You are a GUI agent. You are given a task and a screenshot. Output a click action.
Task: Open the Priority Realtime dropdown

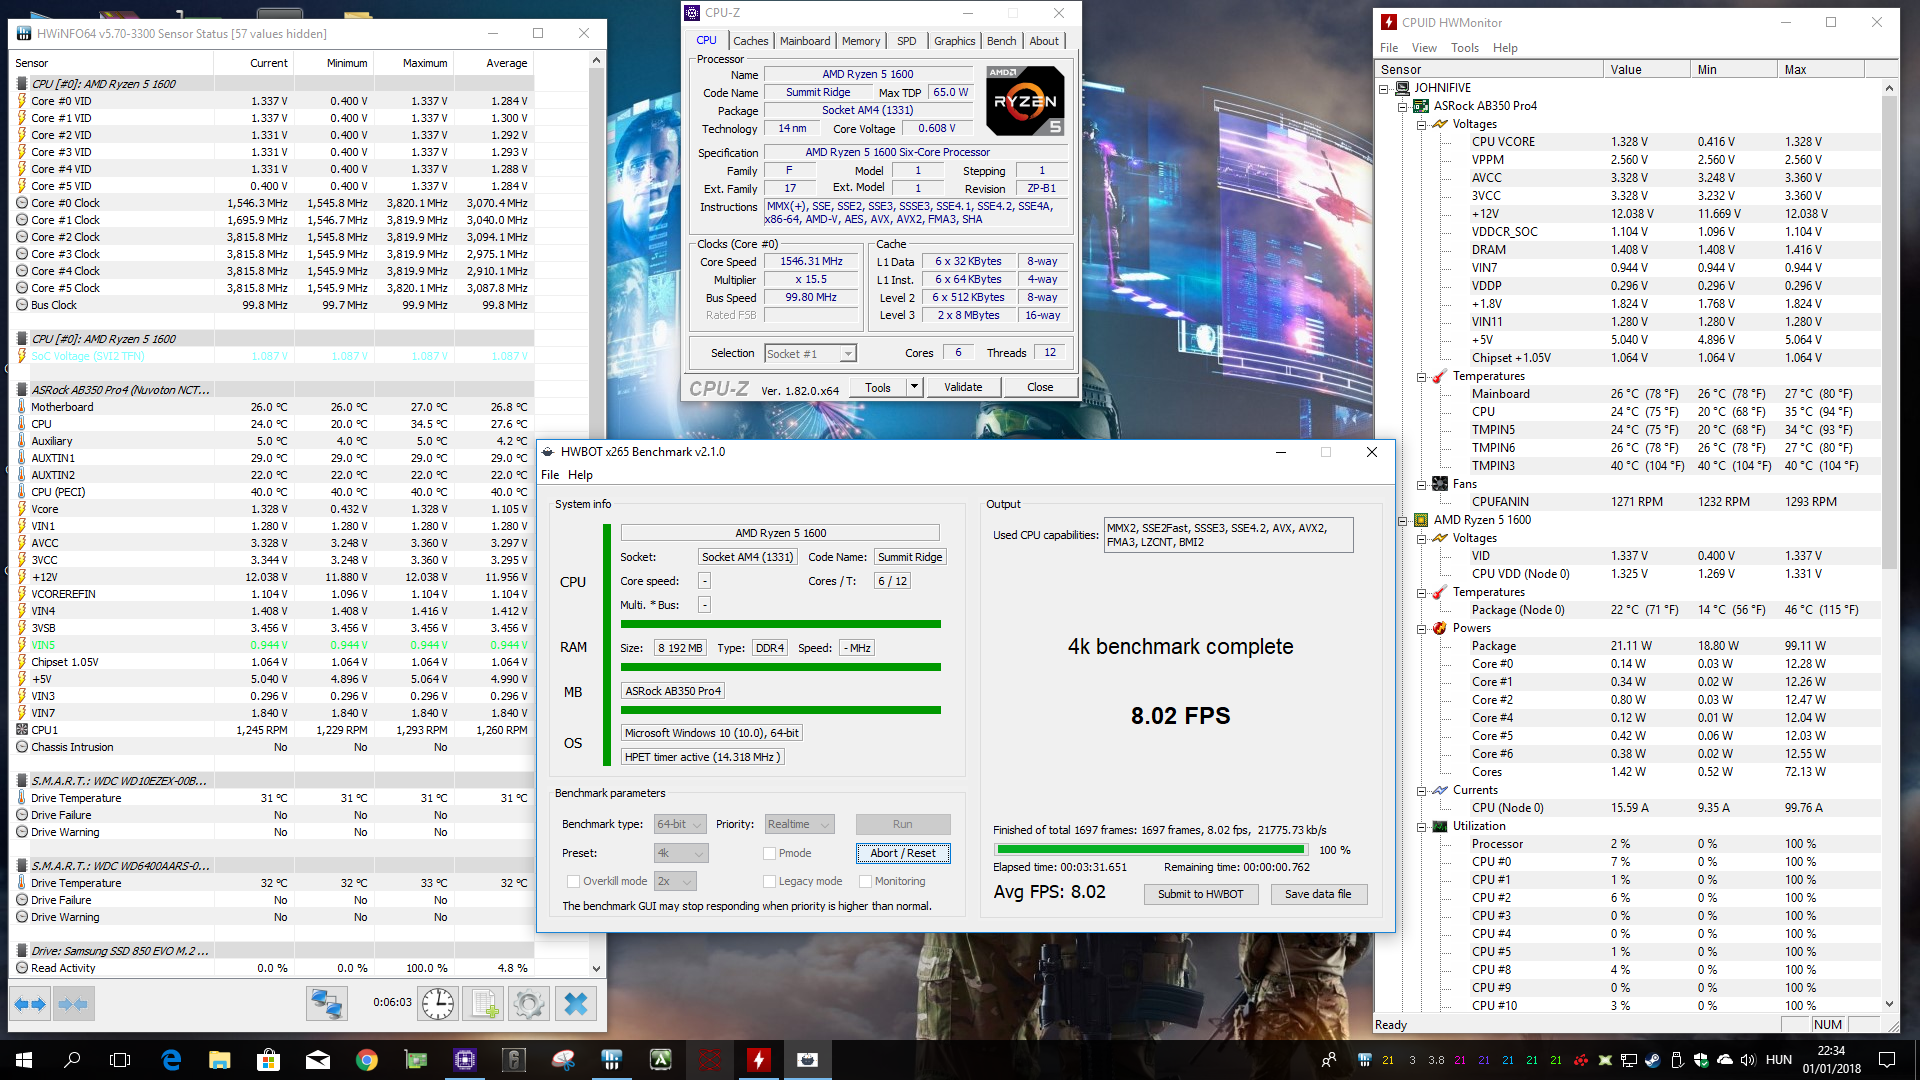point(799,824)
